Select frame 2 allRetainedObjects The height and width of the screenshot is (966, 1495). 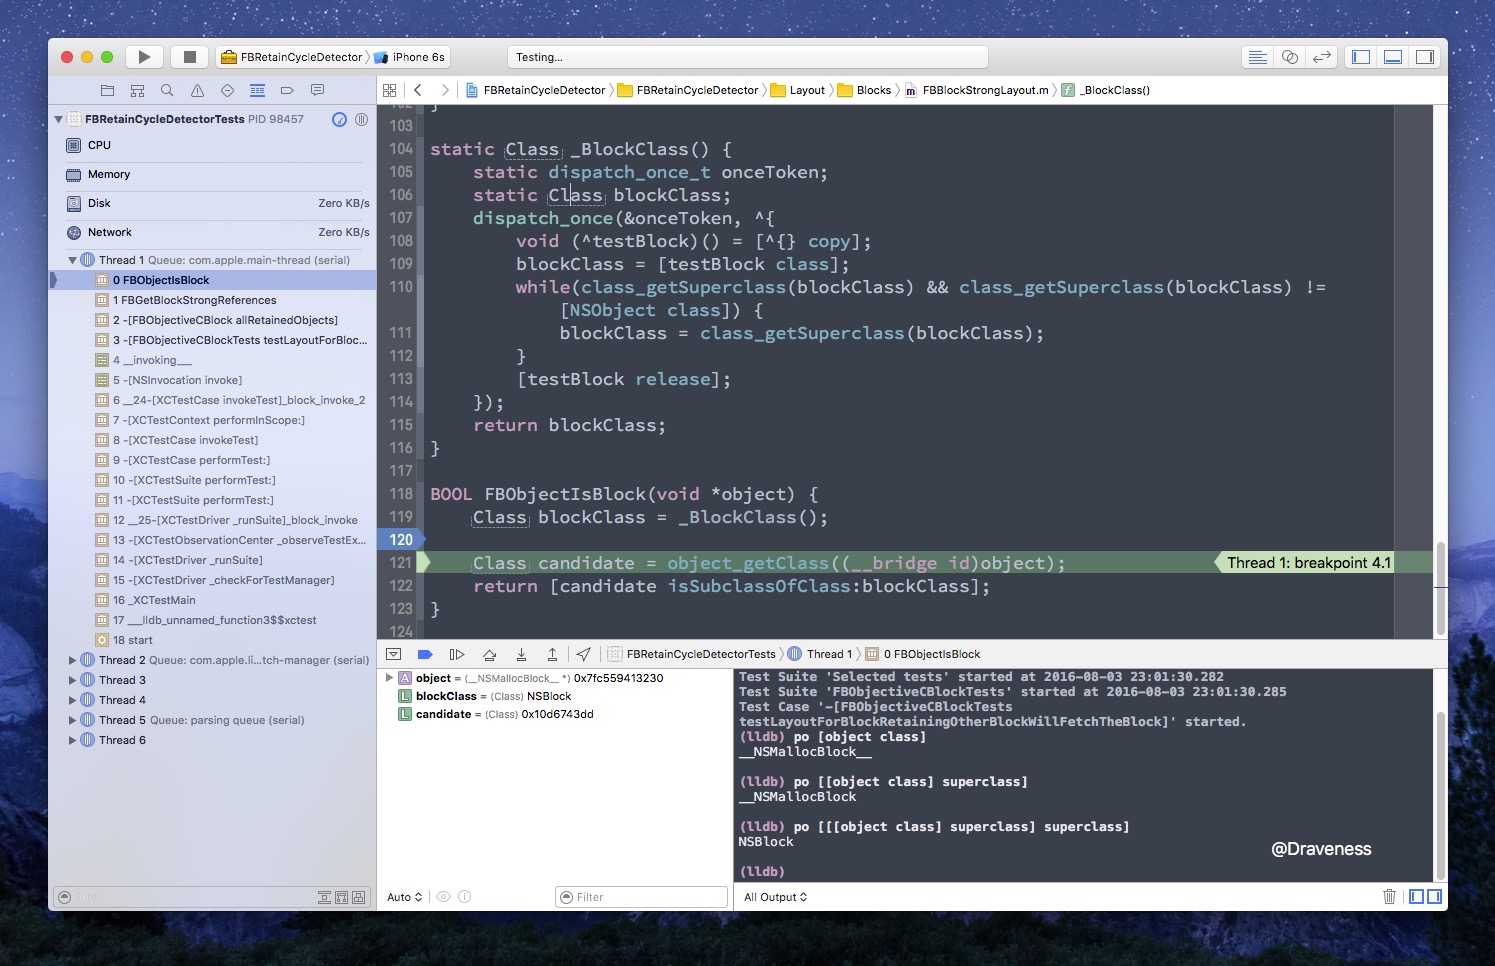tap(213, 320)
